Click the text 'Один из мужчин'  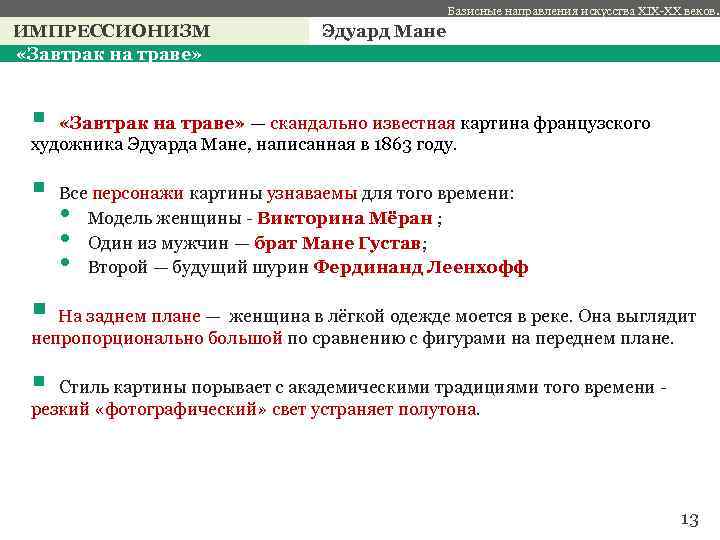(158, 243)
